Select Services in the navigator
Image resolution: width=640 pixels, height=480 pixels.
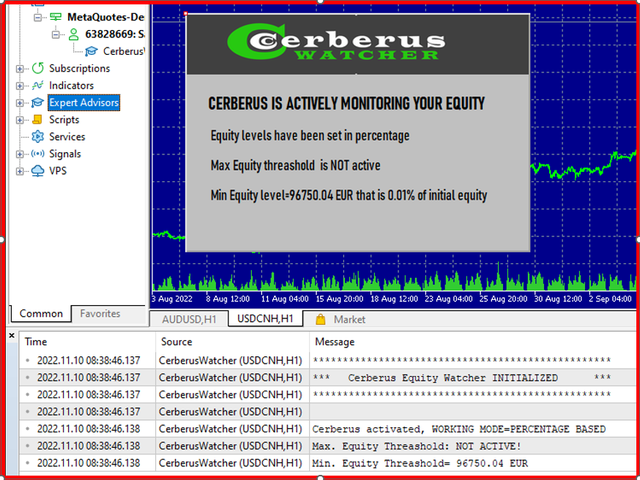coord(67,136)
